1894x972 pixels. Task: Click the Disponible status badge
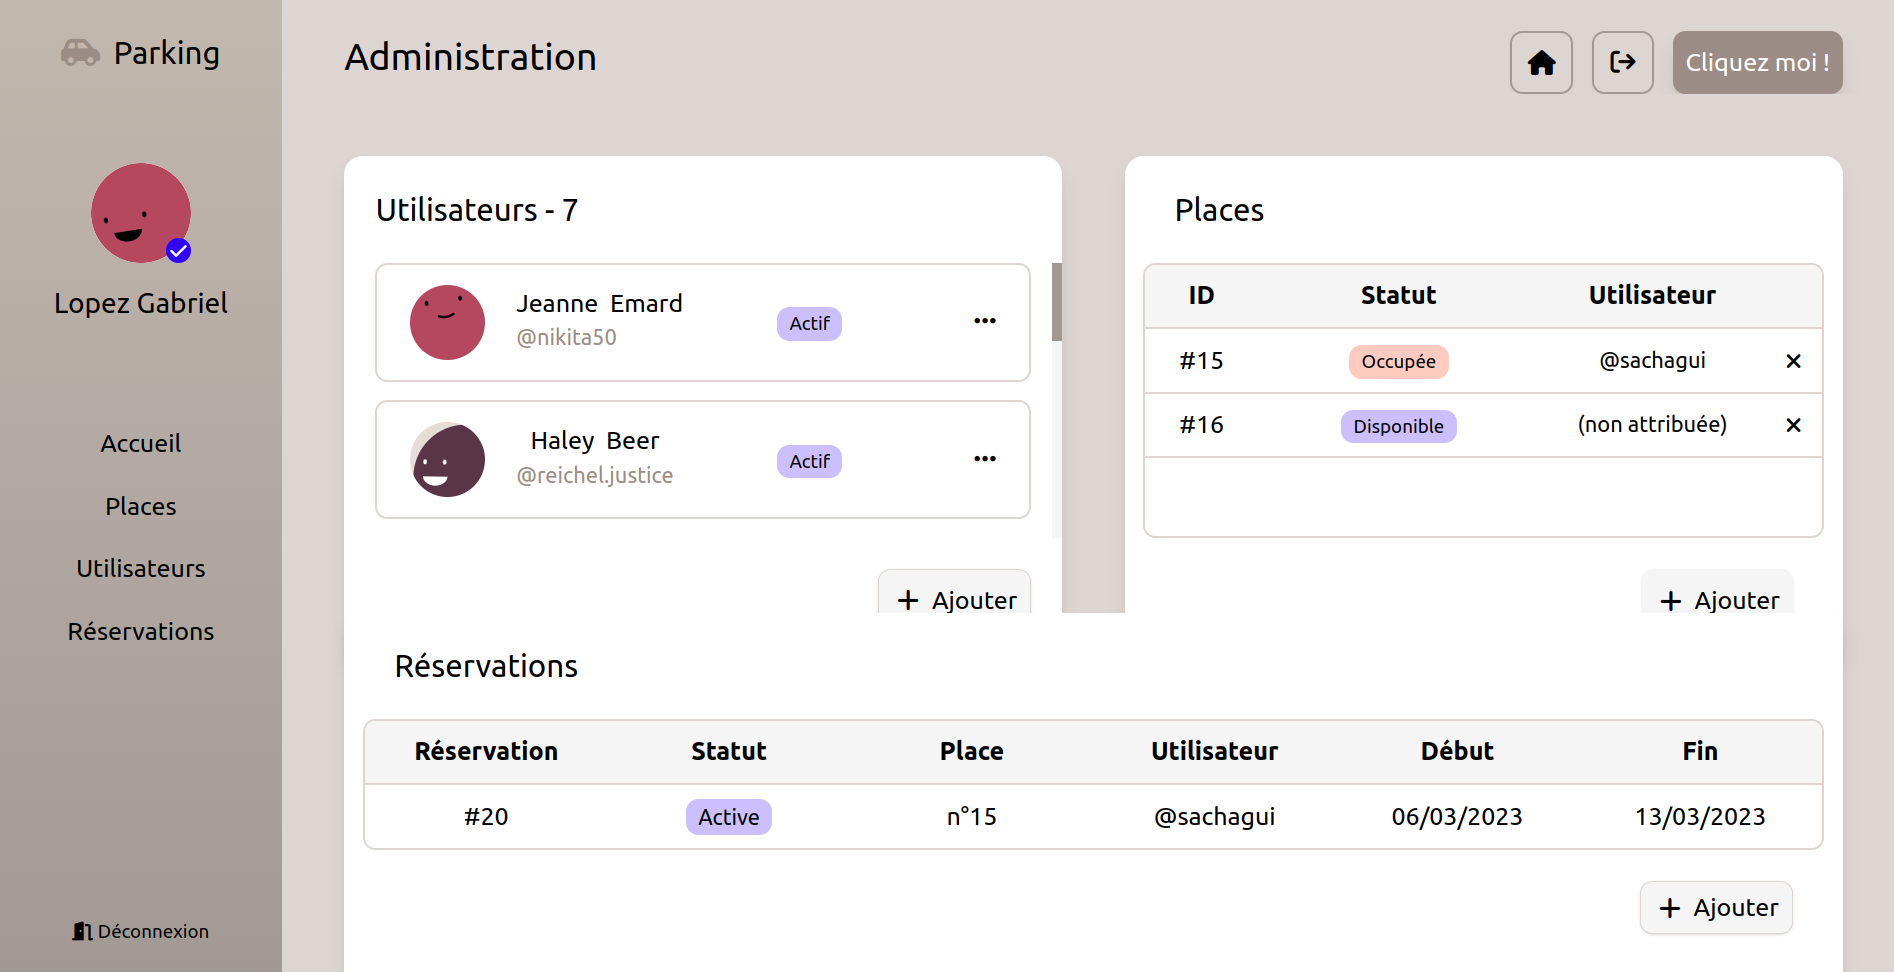click(x=1398, y=426)
